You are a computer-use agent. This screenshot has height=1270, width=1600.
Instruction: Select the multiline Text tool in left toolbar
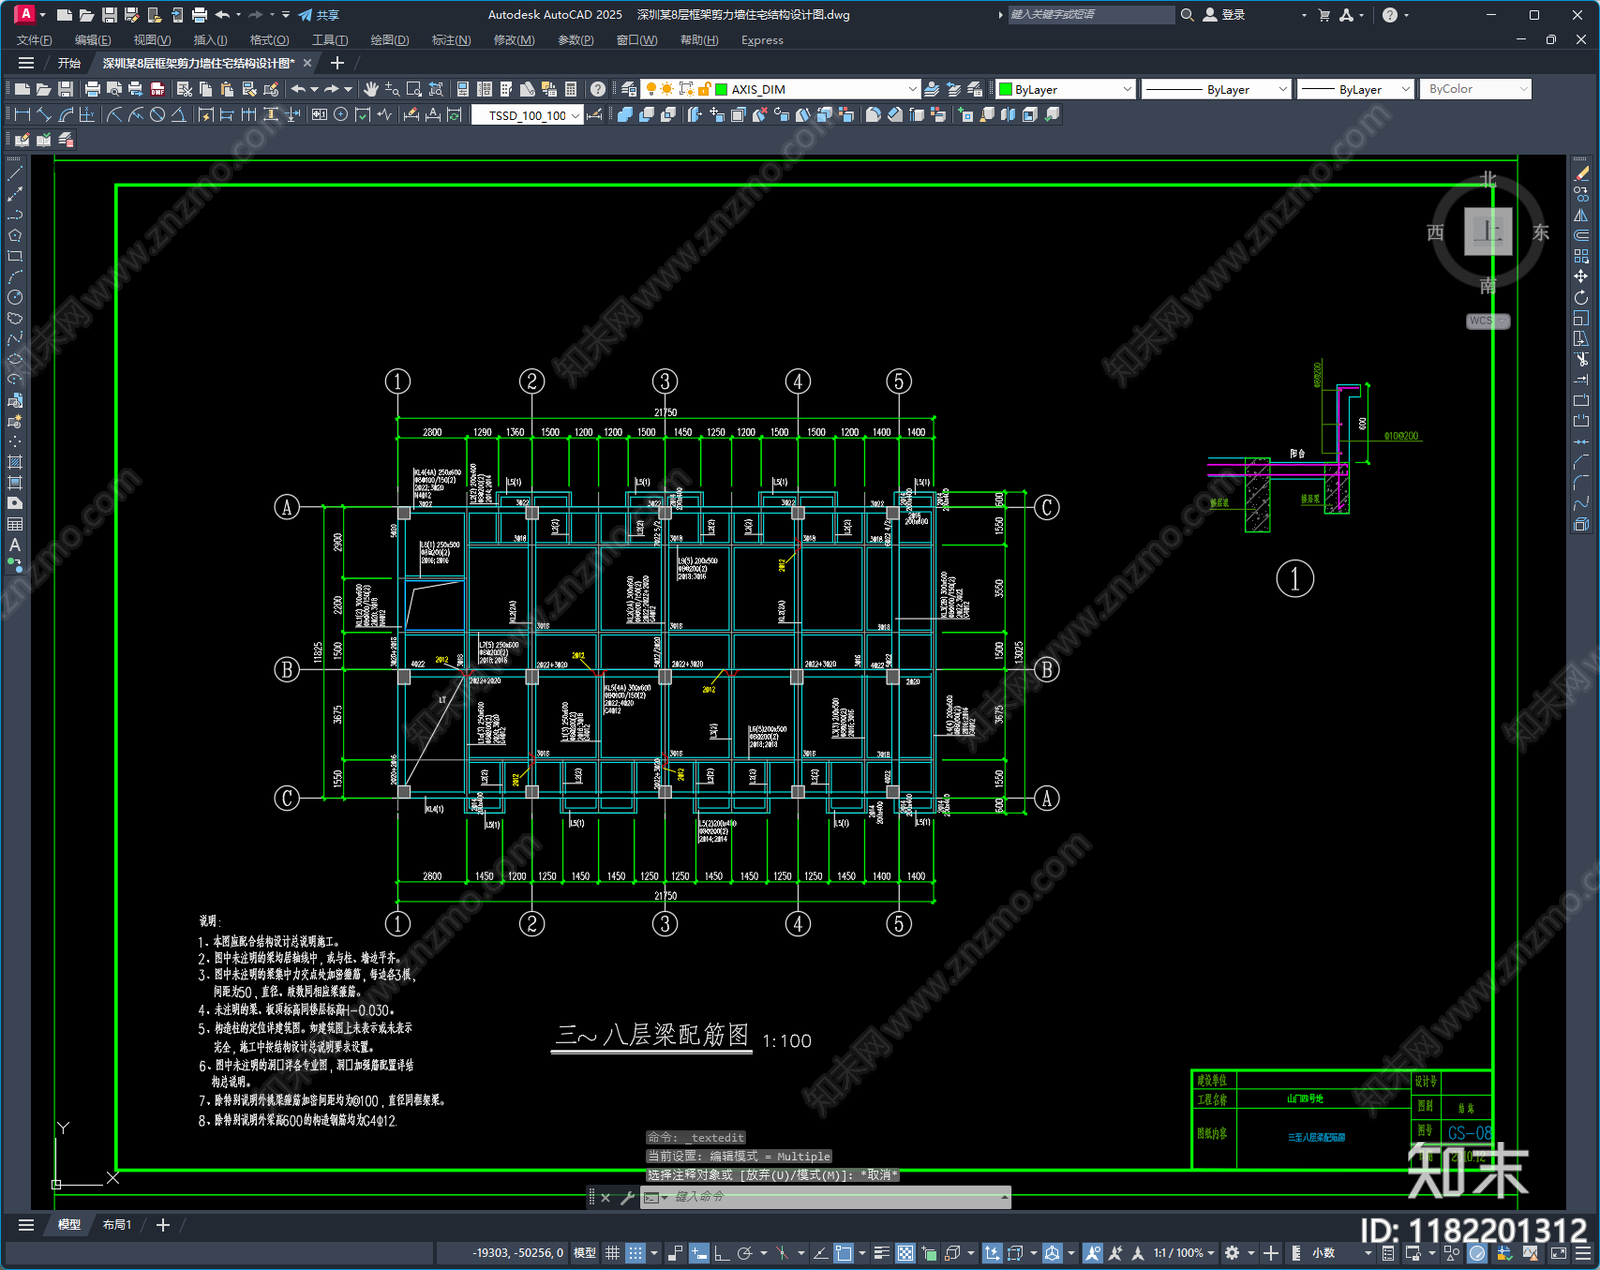tap(15, 545)
